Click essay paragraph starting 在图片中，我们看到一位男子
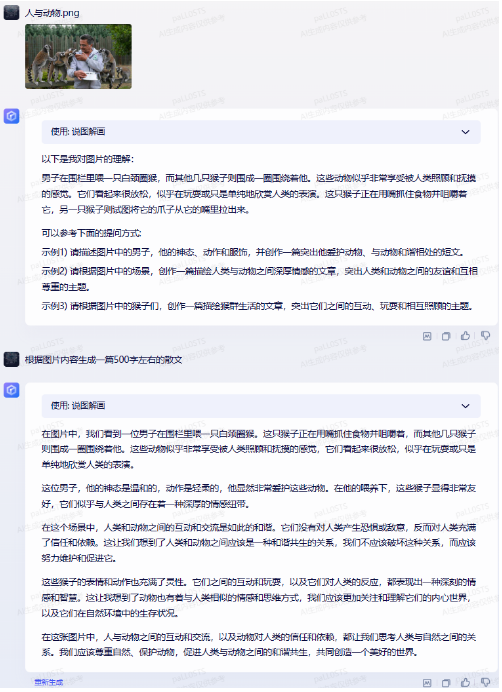The image size is (502, 692). click(x=259, y=449)
